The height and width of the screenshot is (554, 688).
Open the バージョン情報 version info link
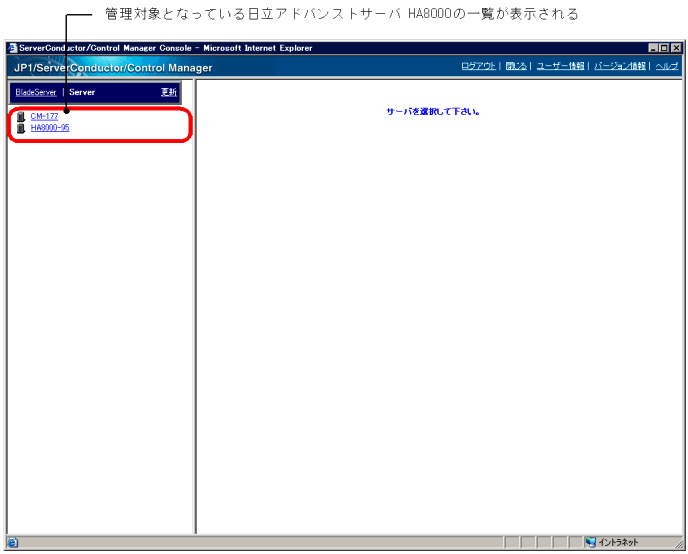pos(620,66)
